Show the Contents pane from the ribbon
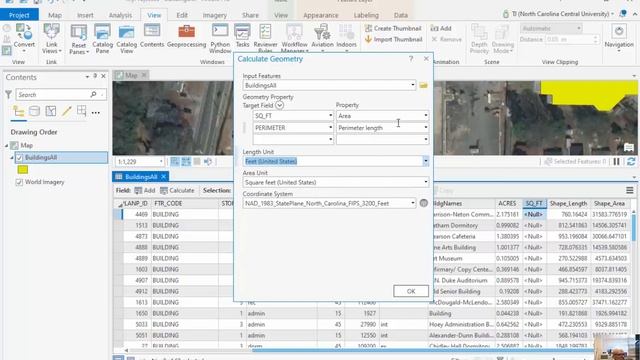Viewport: 640px width, 360px height. 152,36
